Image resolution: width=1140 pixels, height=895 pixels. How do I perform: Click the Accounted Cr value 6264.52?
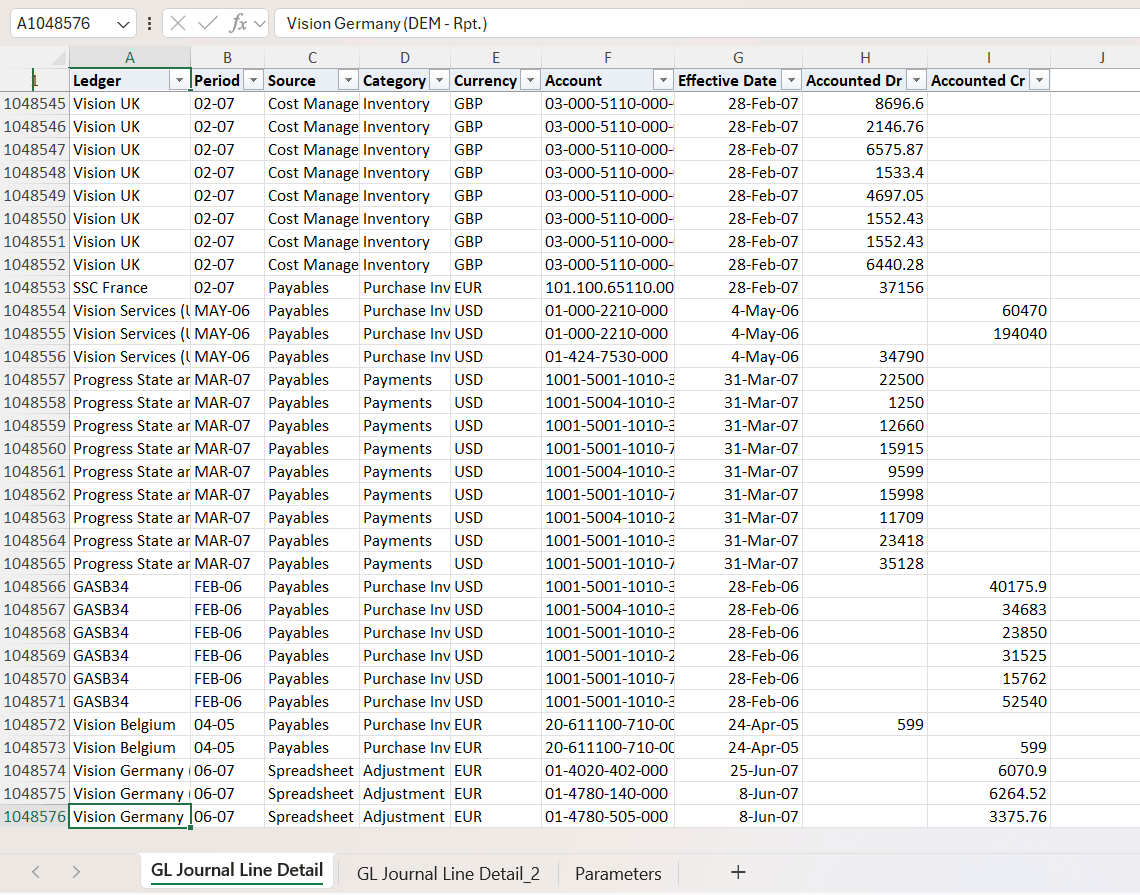[989, 794]
